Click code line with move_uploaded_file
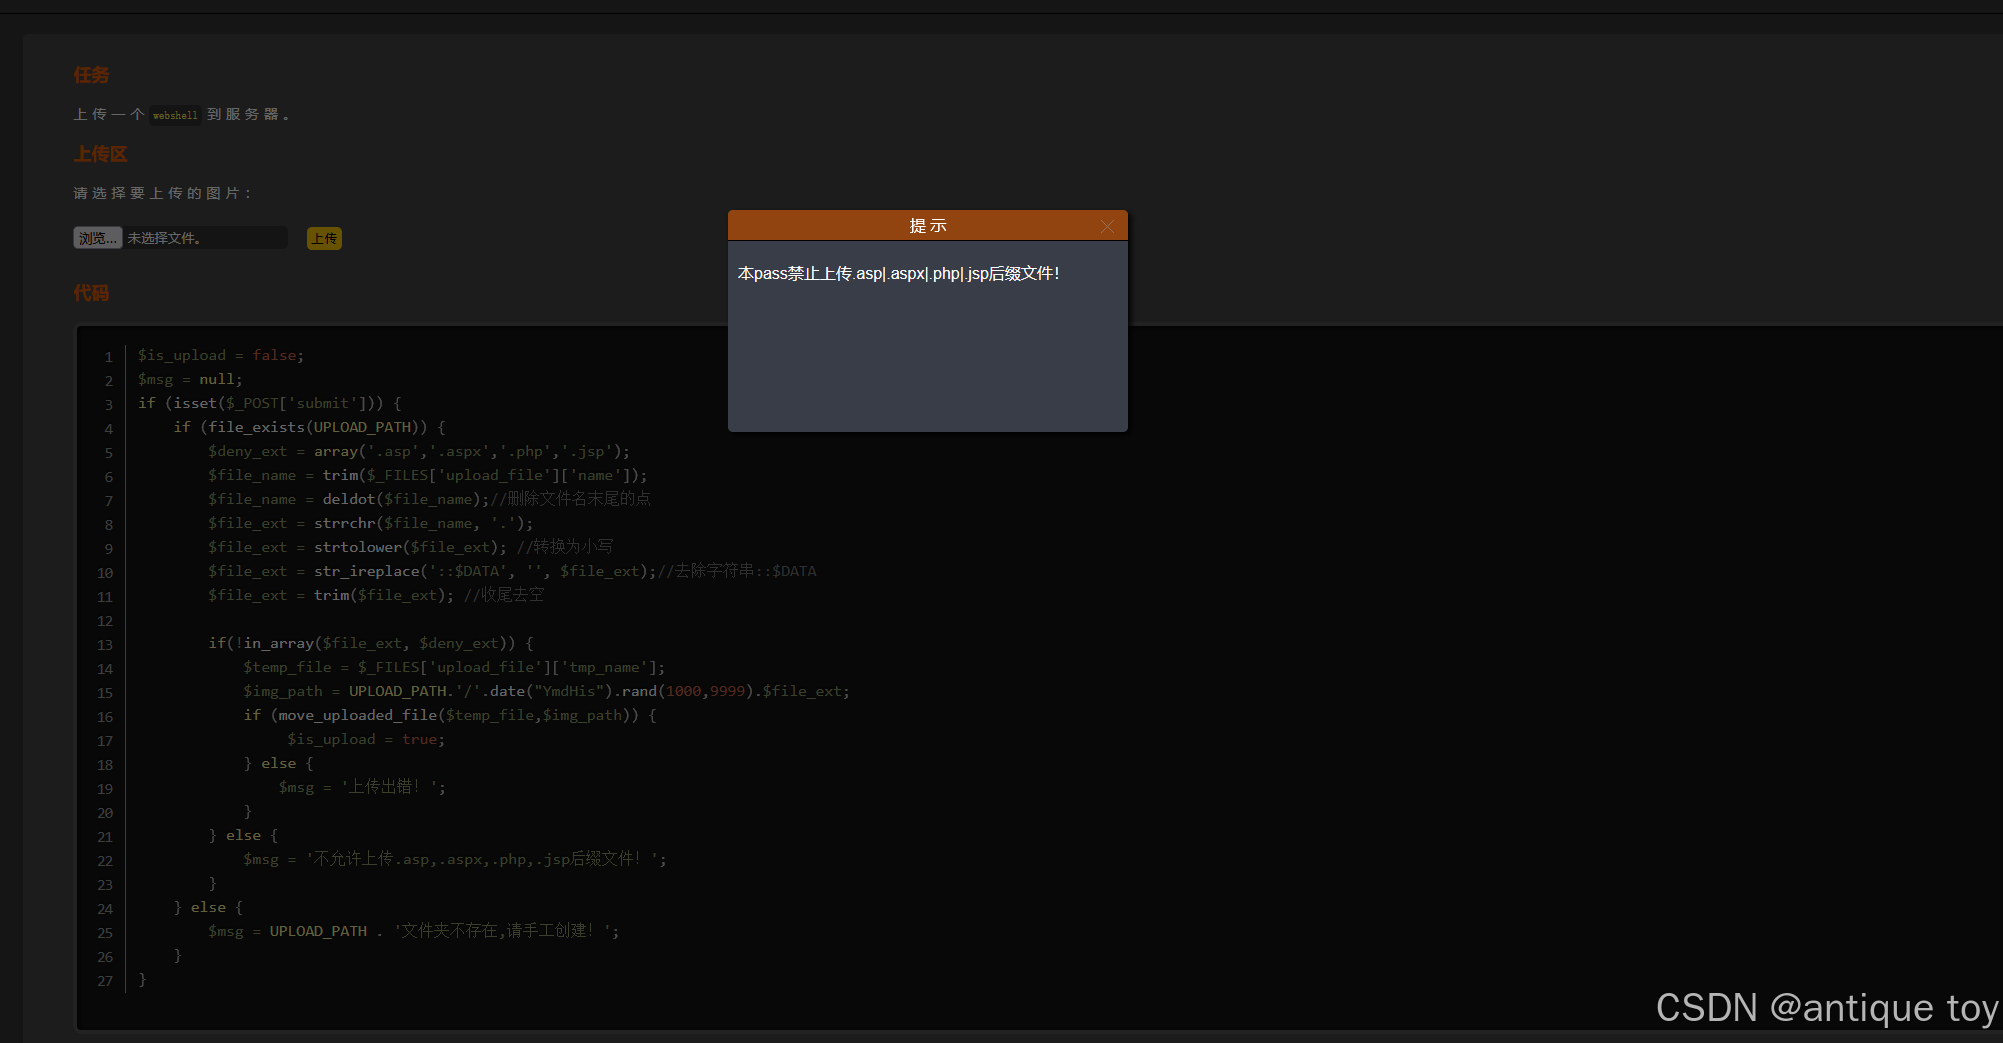 pos(450,715)
